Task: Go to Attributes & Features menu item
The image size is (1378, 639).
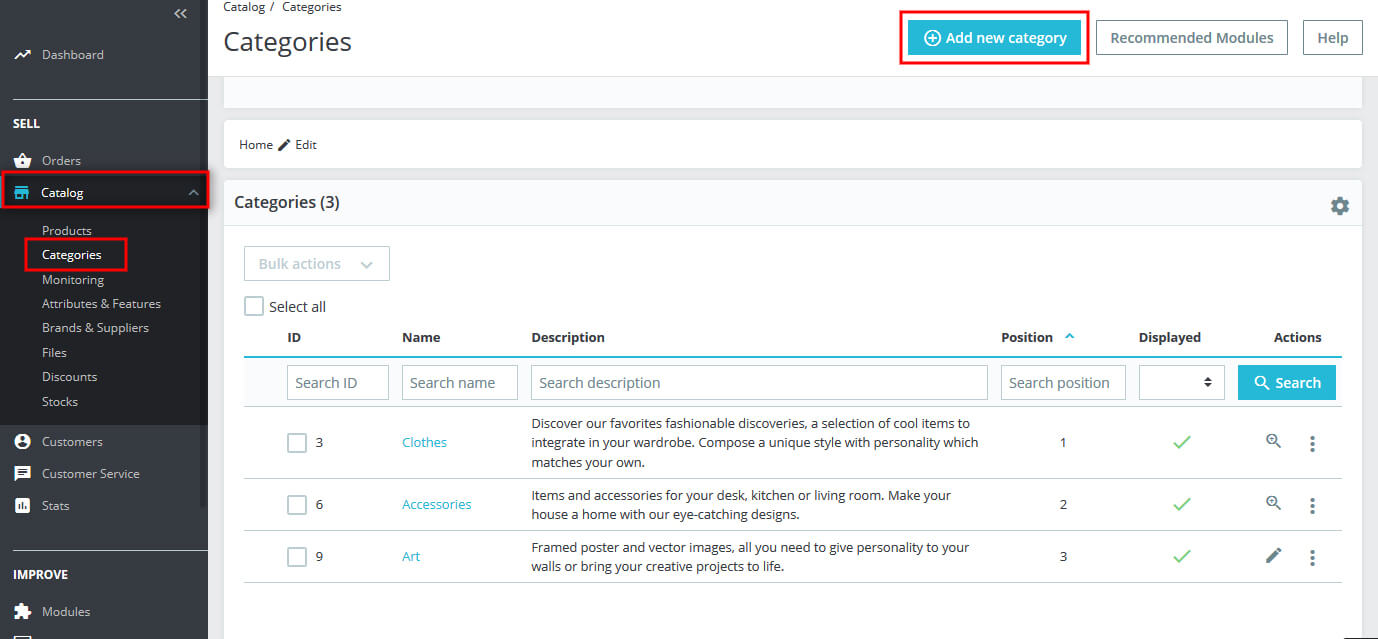Action: pos(101,304)
